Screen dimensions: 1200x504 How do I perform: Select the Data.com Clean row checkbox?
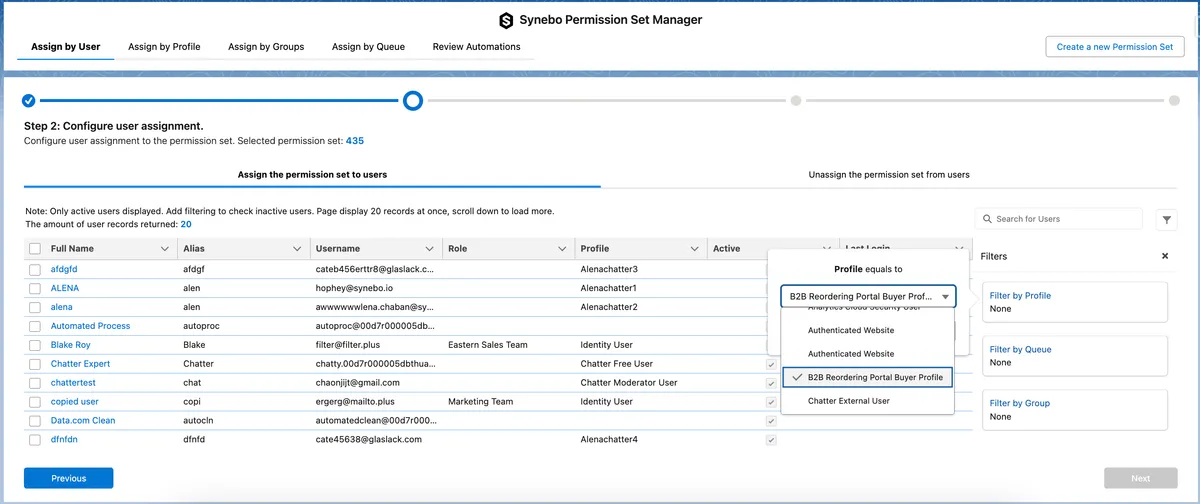click(x=35, y=421)
